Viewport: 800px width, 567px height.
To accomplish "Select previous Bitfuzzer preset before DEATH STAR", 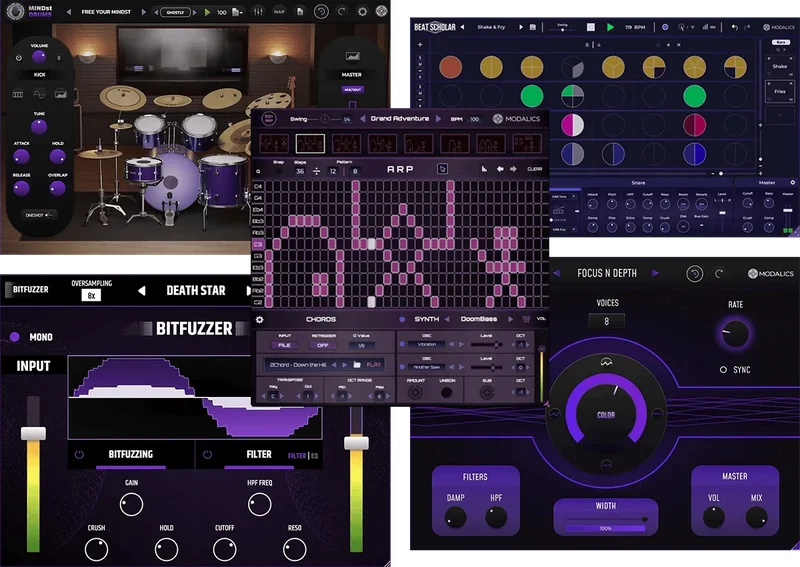I will pyautogui.click(x=142, y=290).
